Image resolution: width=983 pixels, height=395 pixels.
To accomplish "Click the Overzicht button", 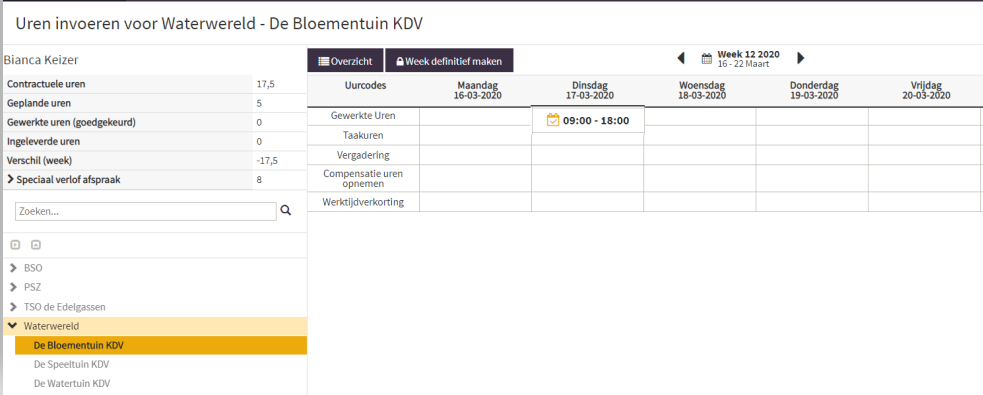I will coord(345,61).
